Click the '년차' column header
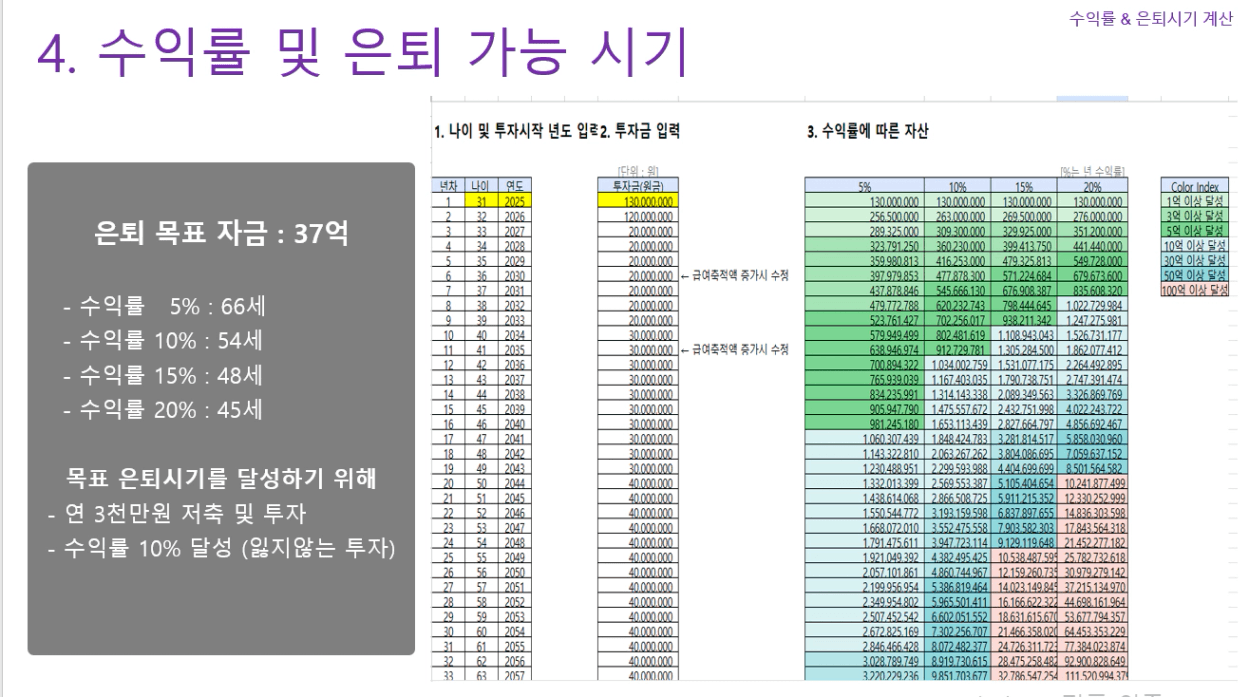 [x=446, y=185]
